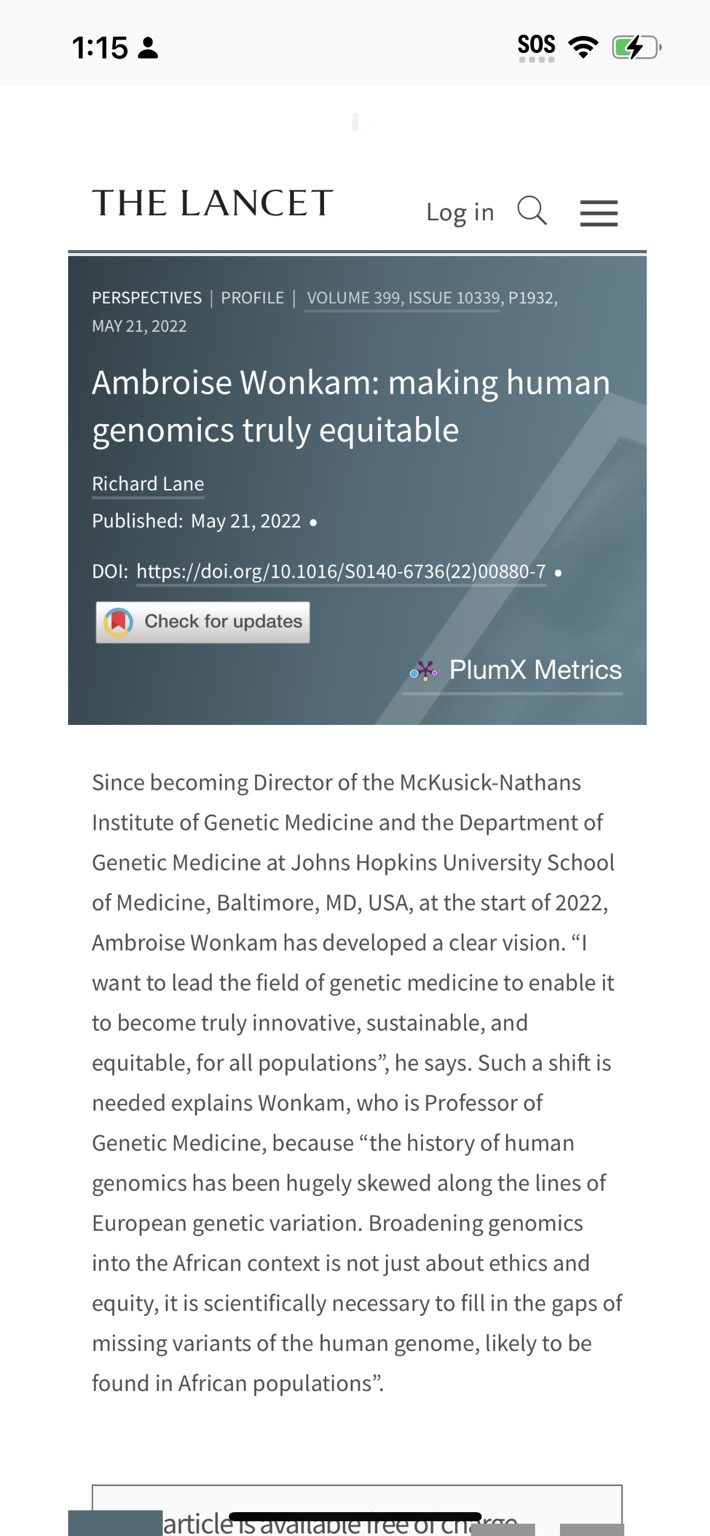Open the hamburger navigation menu
Image resolution: width=710 pixels, height=1536 pixels.
click(x=599, y=212)
